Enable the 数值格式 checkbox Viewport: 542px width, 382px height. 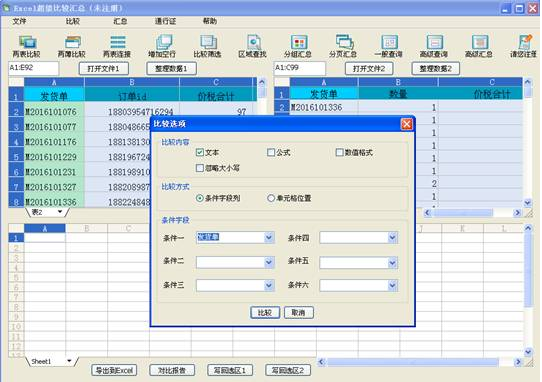tap(339, 152)
